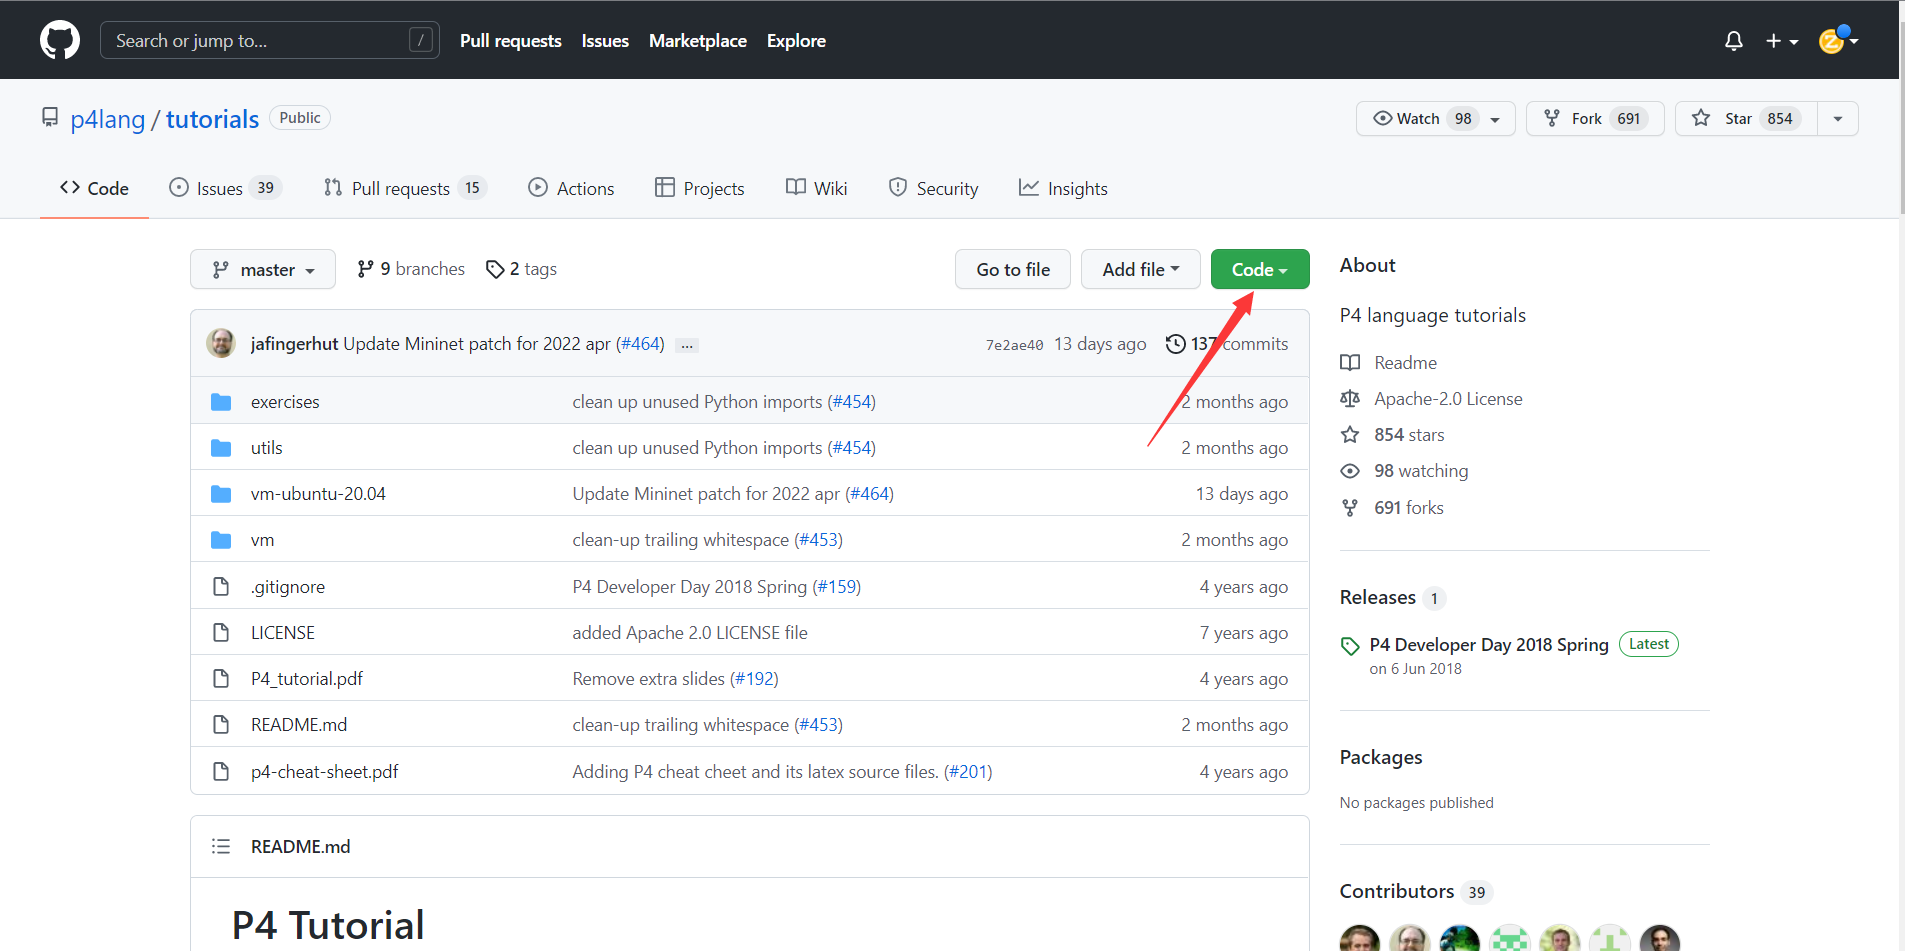Open the Projects tab
1905x951 pixels.
point(699,188)
